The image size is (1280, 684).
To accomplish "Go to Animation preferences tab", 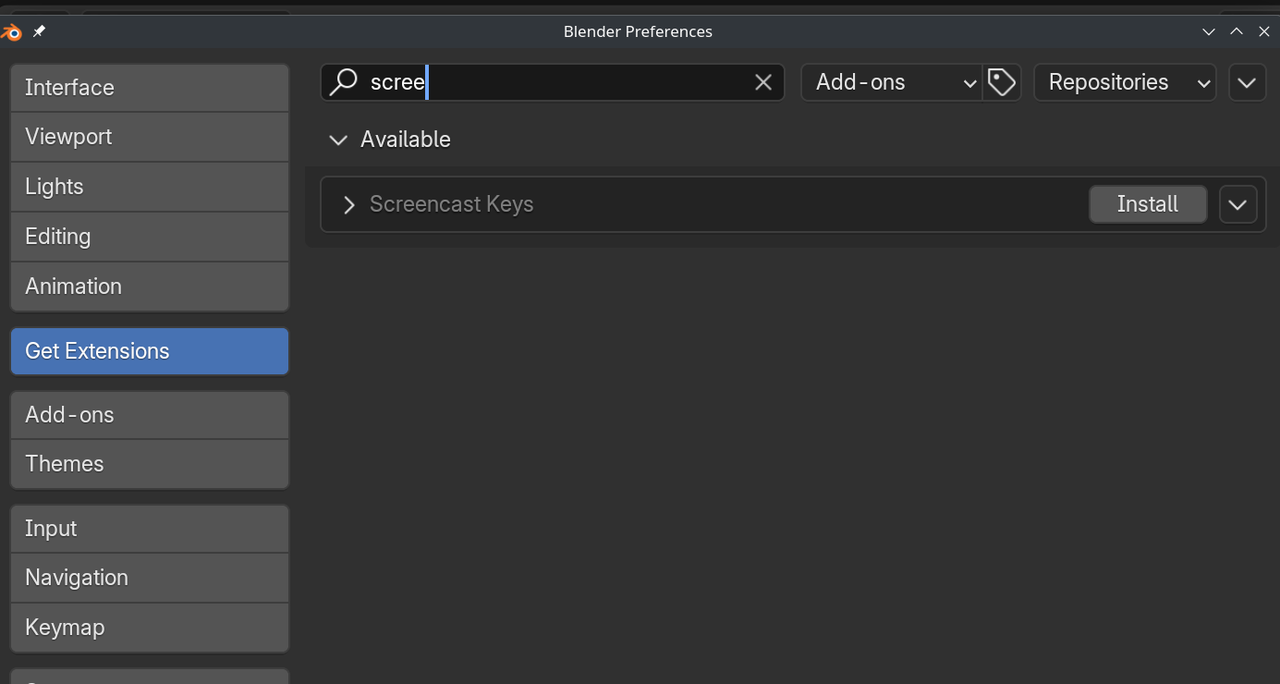I will point(150,287).
